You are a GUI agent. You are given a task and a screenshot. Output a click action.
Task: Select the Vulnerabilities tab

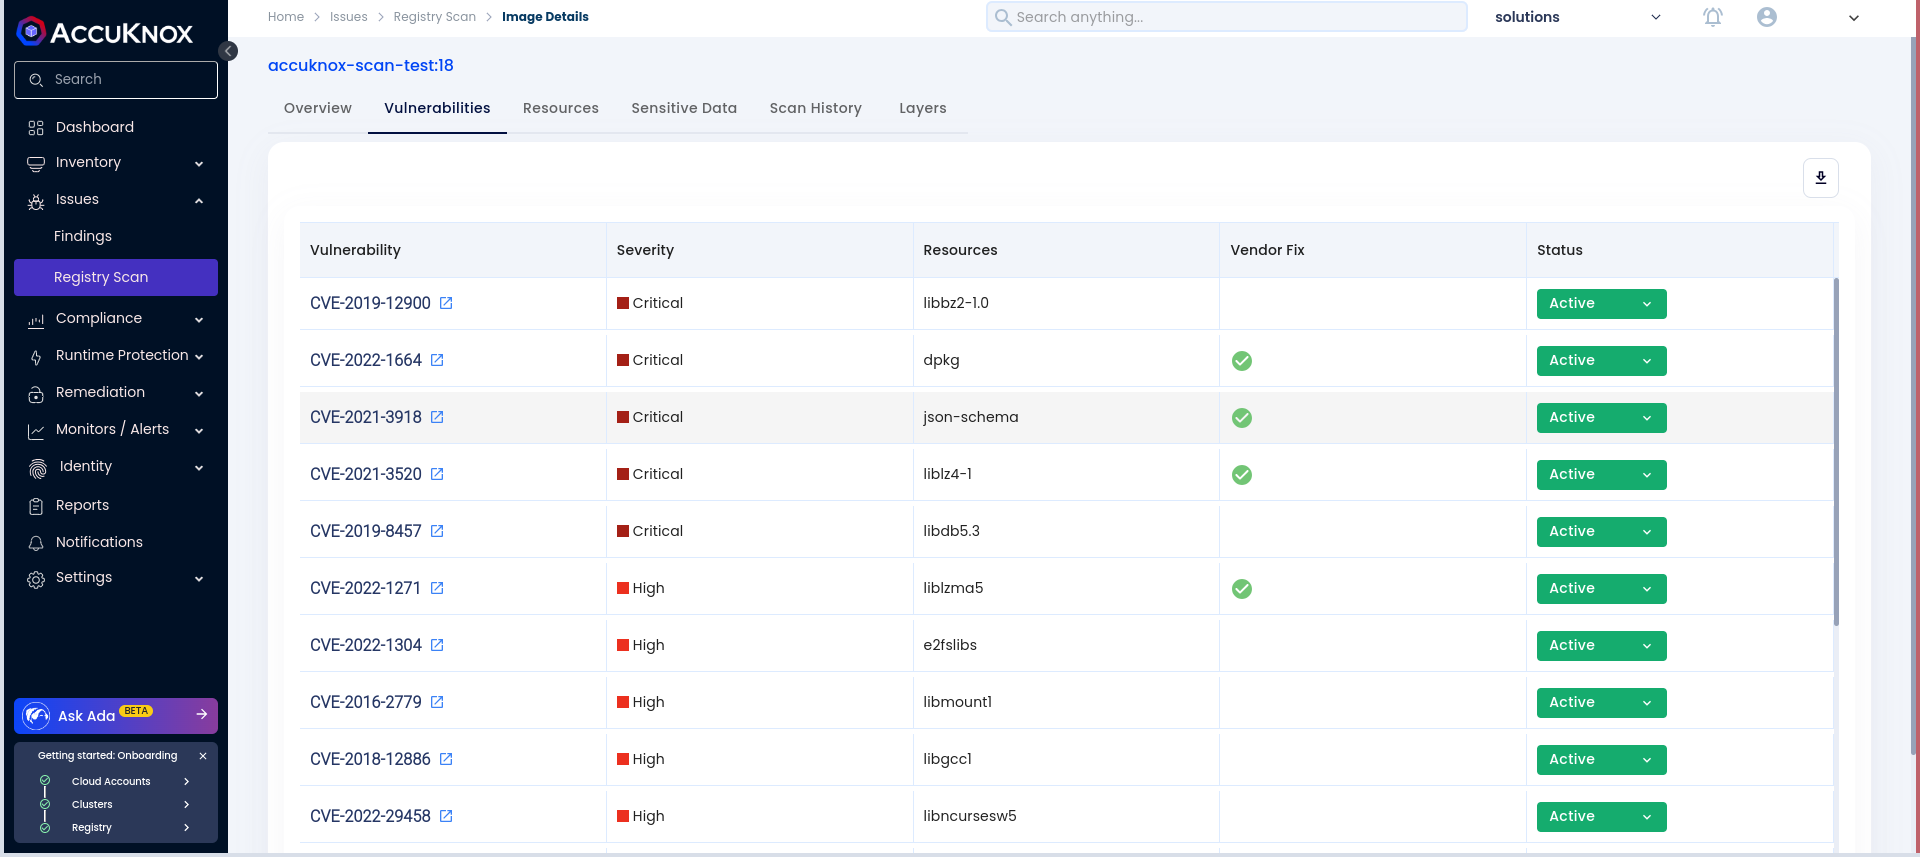click(x=437, y=108)
